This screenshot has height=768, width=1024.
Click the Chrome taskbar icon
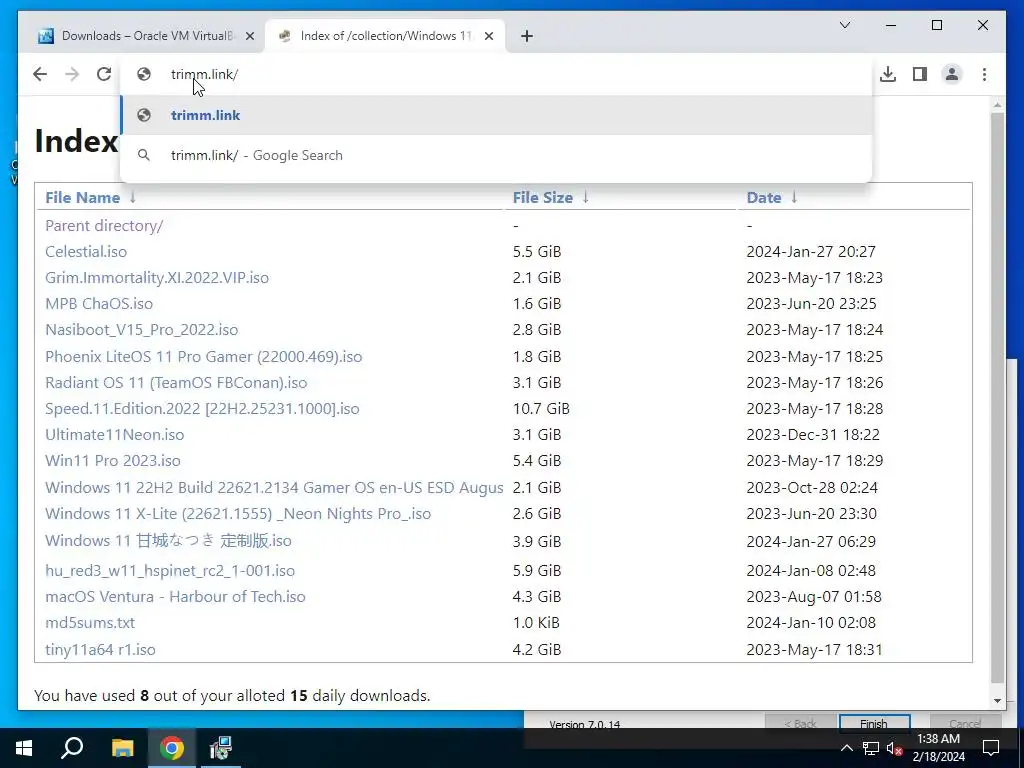pyautogui.click(x=172, y=748)
